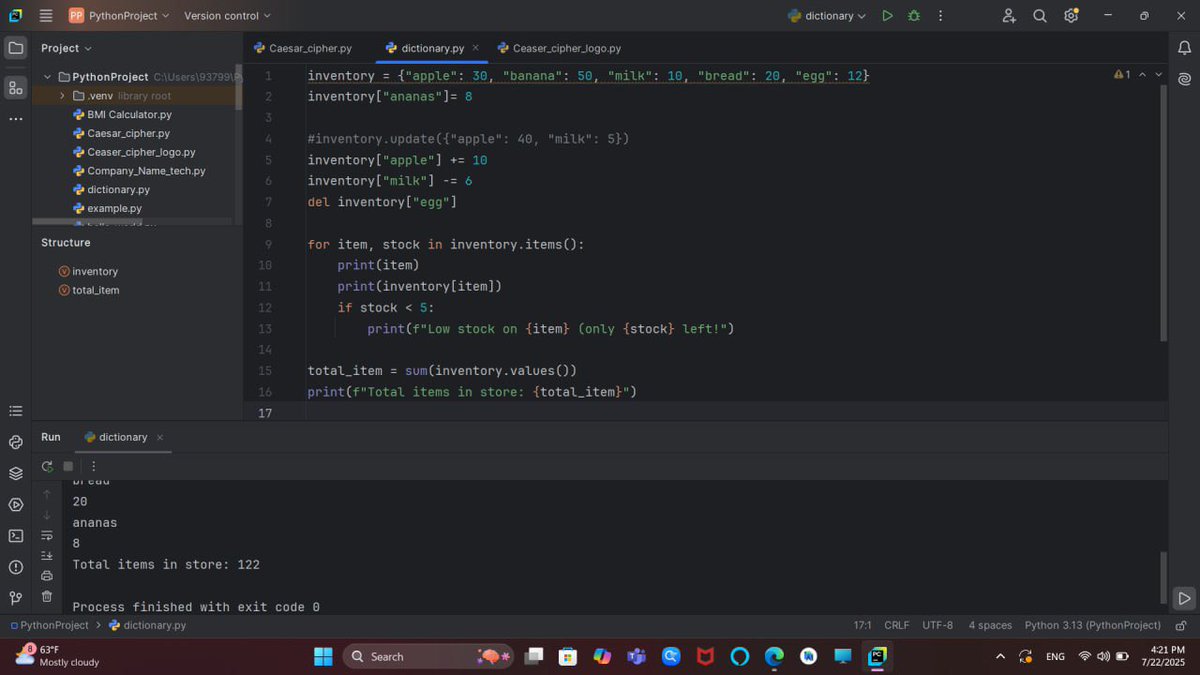Open BMI Calculator.py in the project tree
The height and width of the screenshot is (675, 1200).
click(x=123, y=115)
